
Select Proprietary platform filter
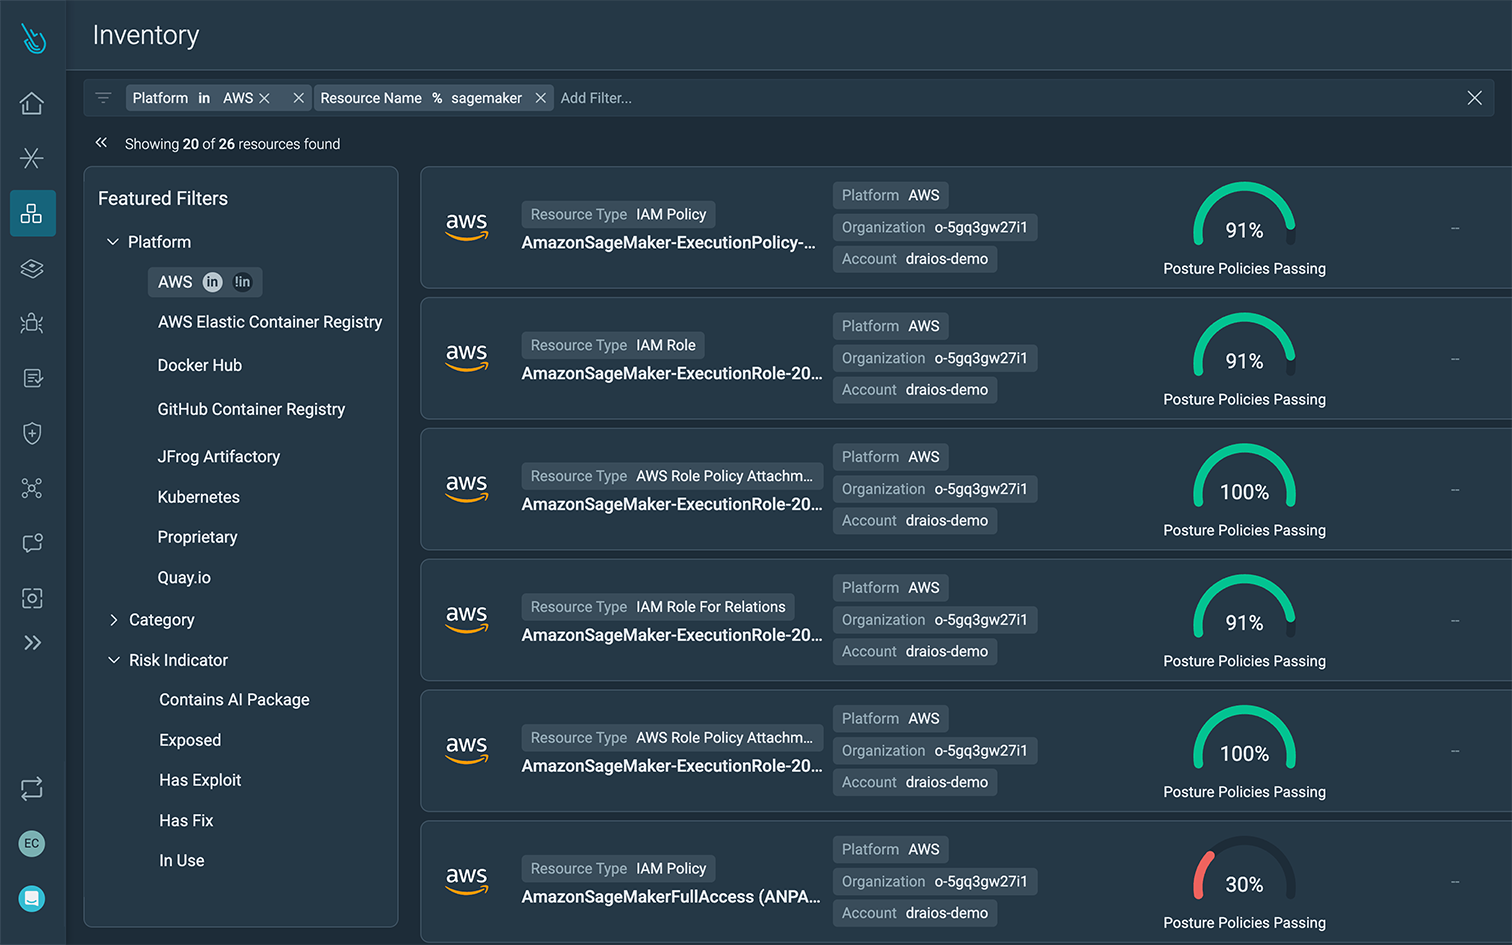coord(197,537)
